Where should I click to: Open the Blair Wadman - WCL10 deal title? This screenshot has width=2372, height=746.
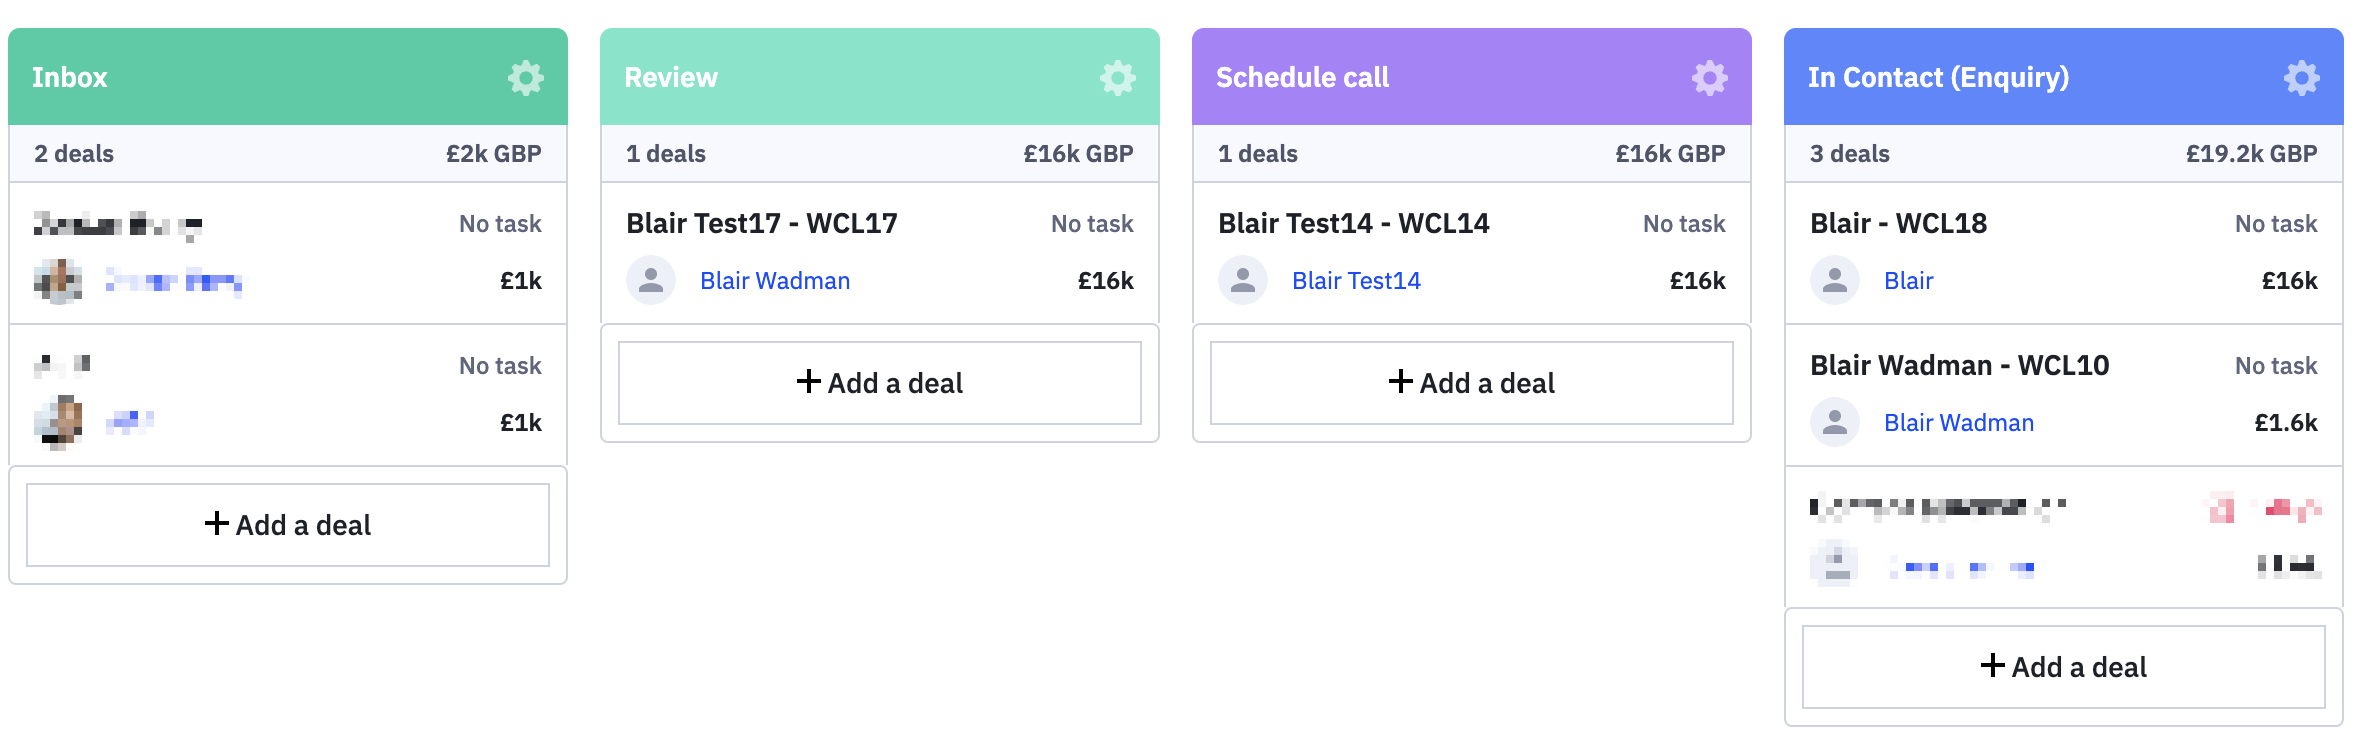(x=1959, y=365)
